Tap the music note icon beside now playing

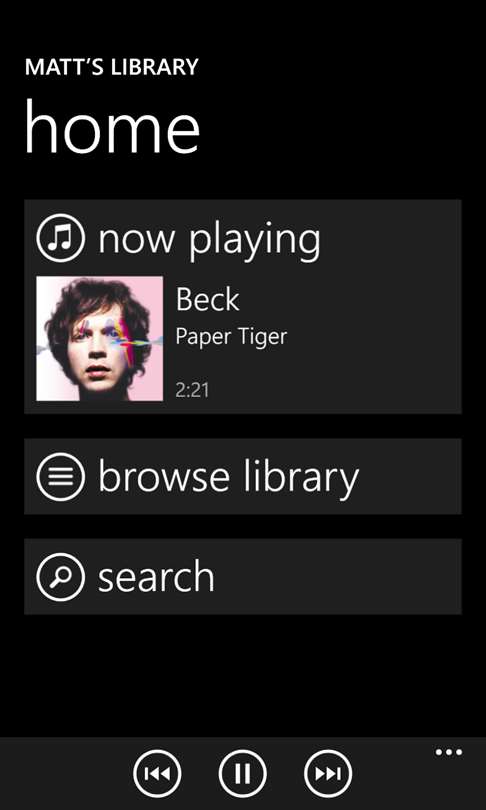(60, 238)
